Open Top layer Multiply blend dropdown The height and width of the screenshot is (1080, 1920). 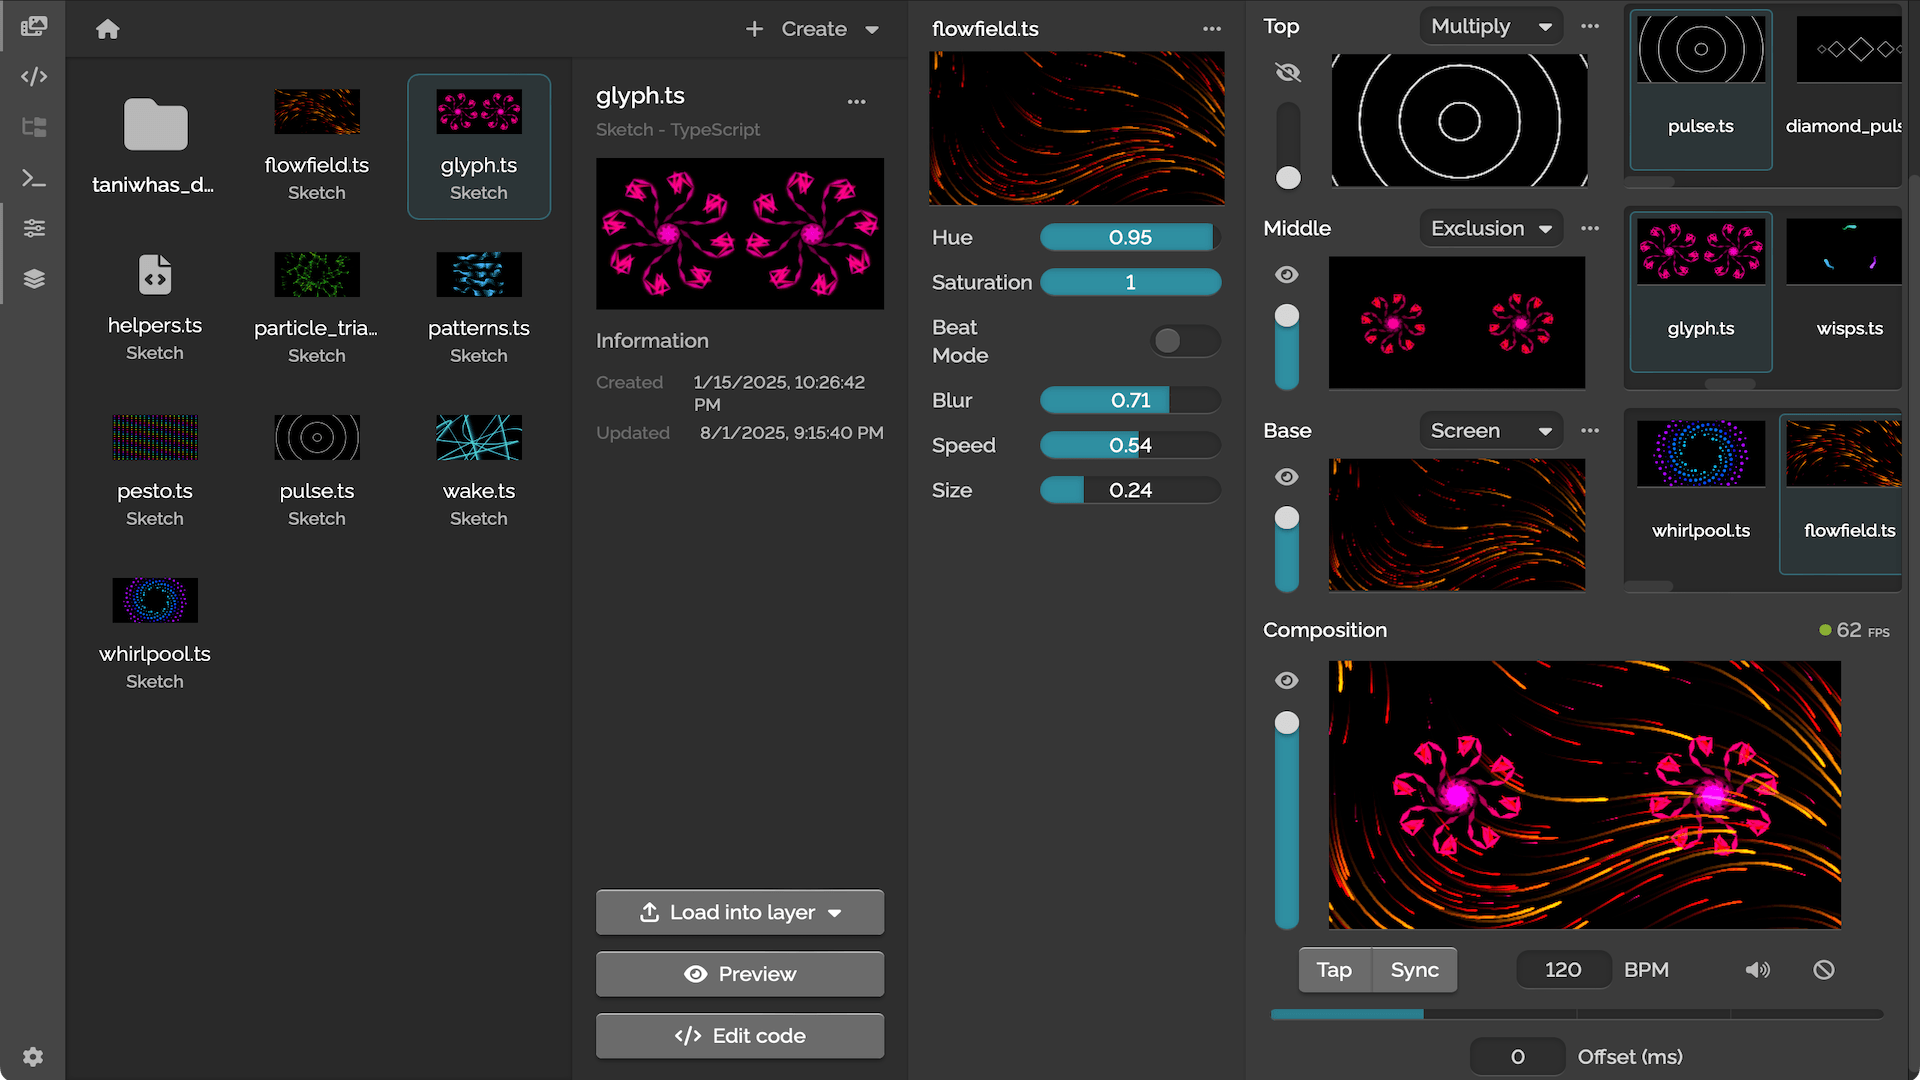coord(1490,27)
